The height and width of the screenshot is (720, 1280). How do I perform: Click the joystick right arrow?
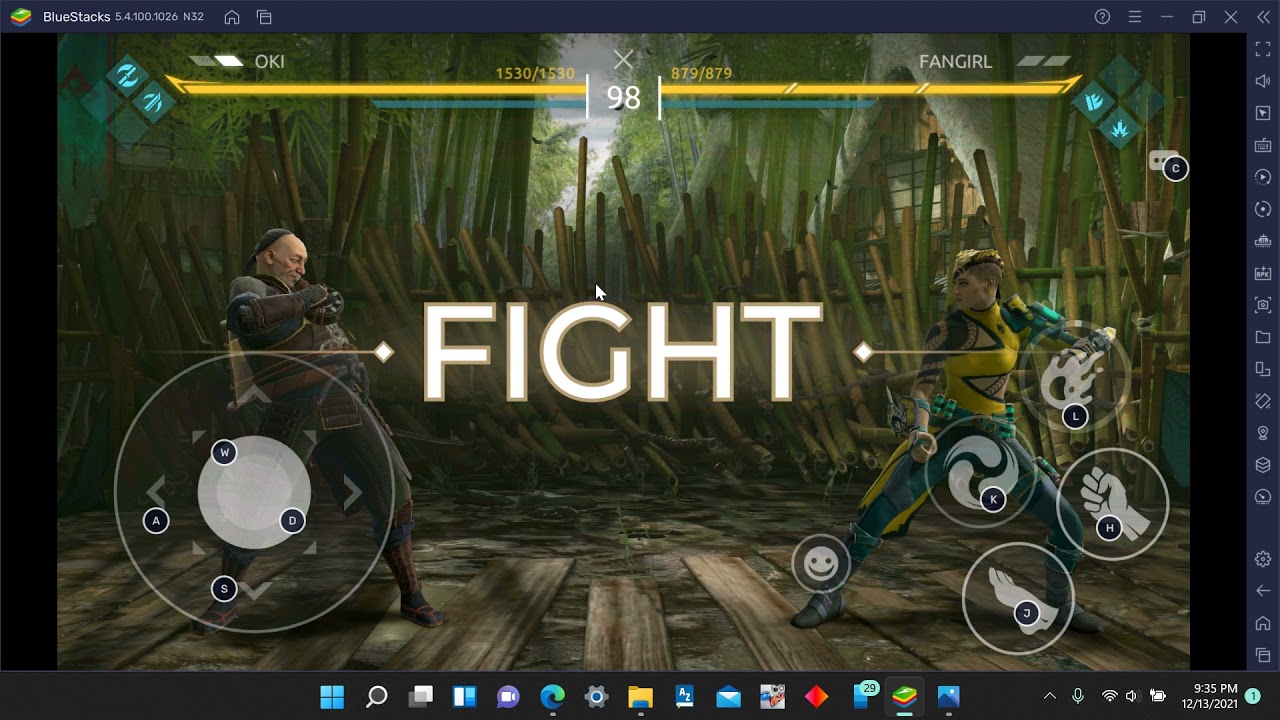click(352, 491)
